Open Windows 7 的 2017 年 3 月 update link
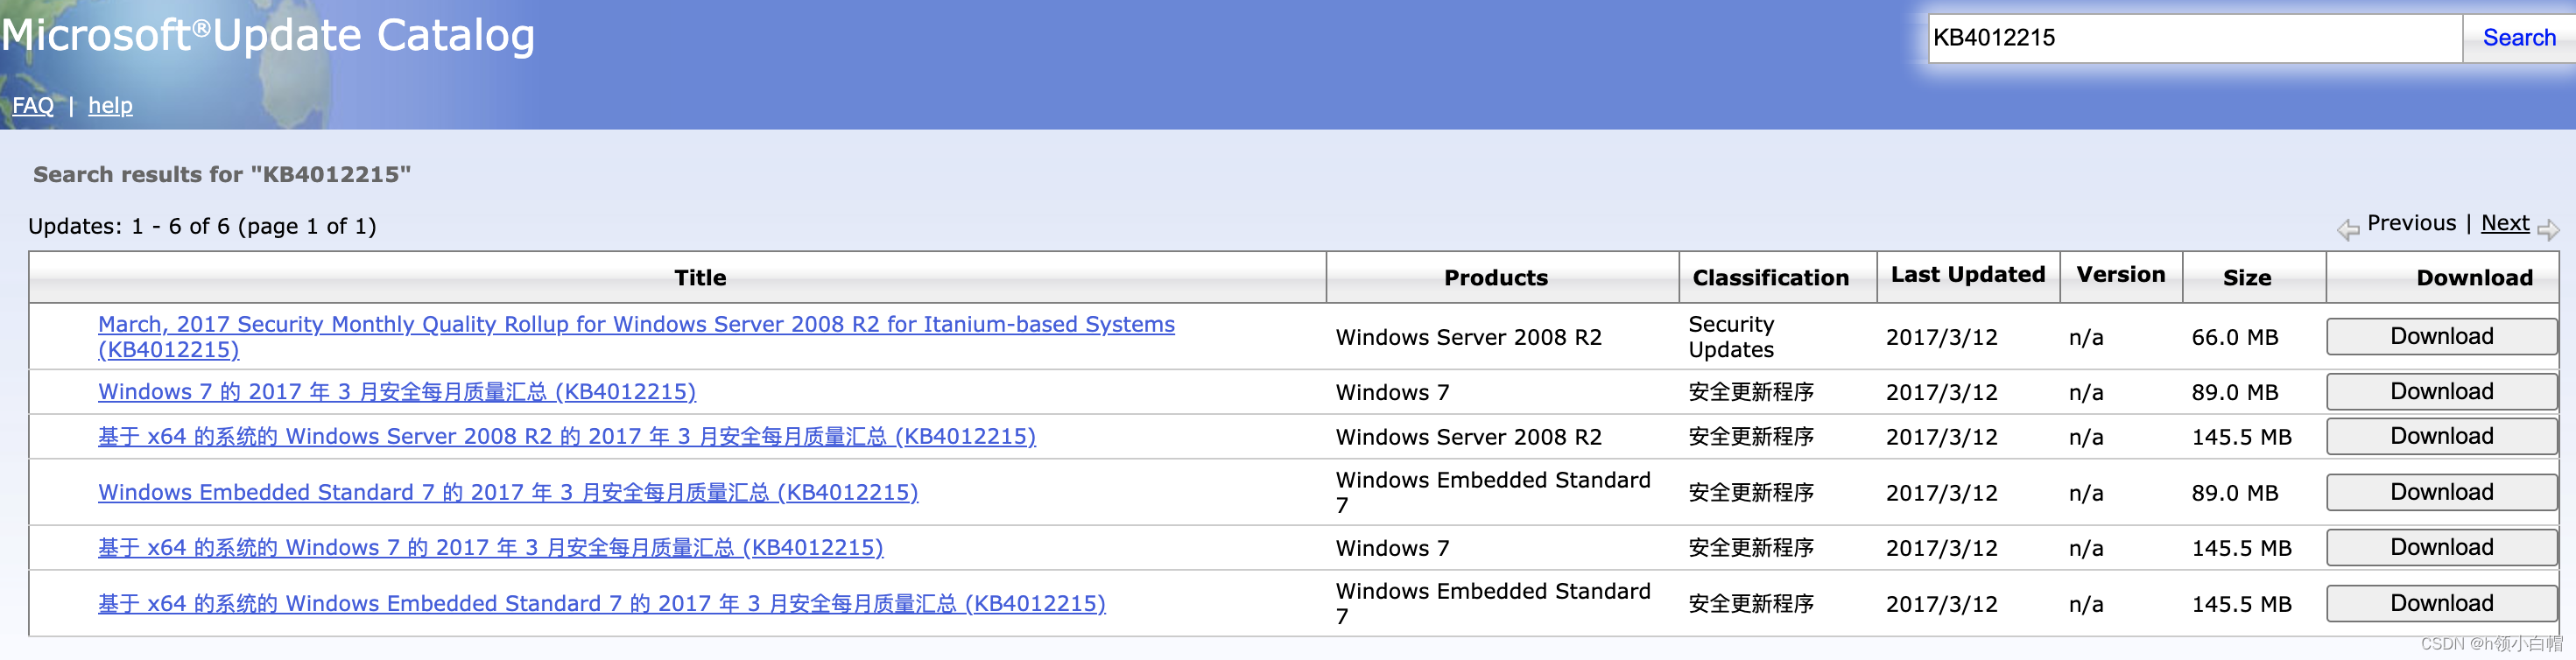 tap(397, 392)
